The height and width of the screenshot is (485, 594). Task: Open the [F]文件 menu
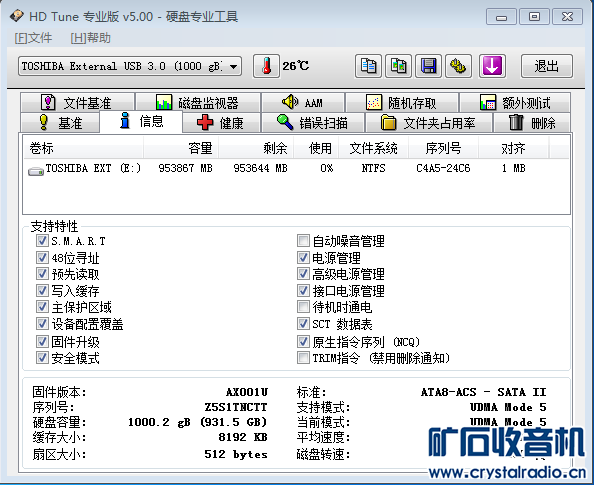click(33, 38)
